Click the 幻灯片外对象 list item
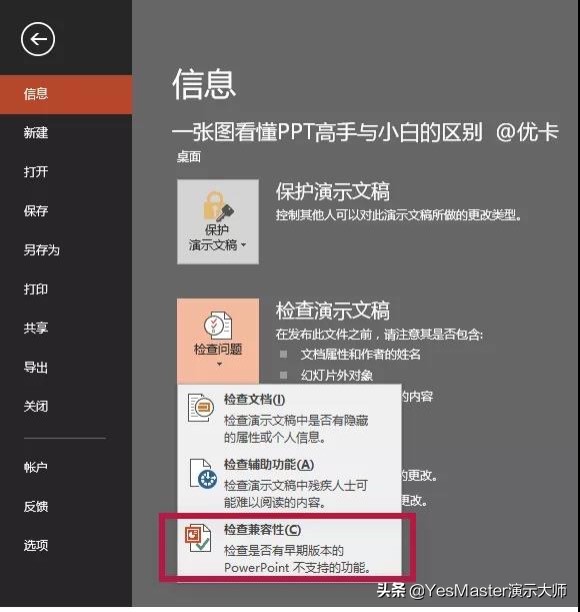The width and height of the screenshot is (580, 612). 336,375
